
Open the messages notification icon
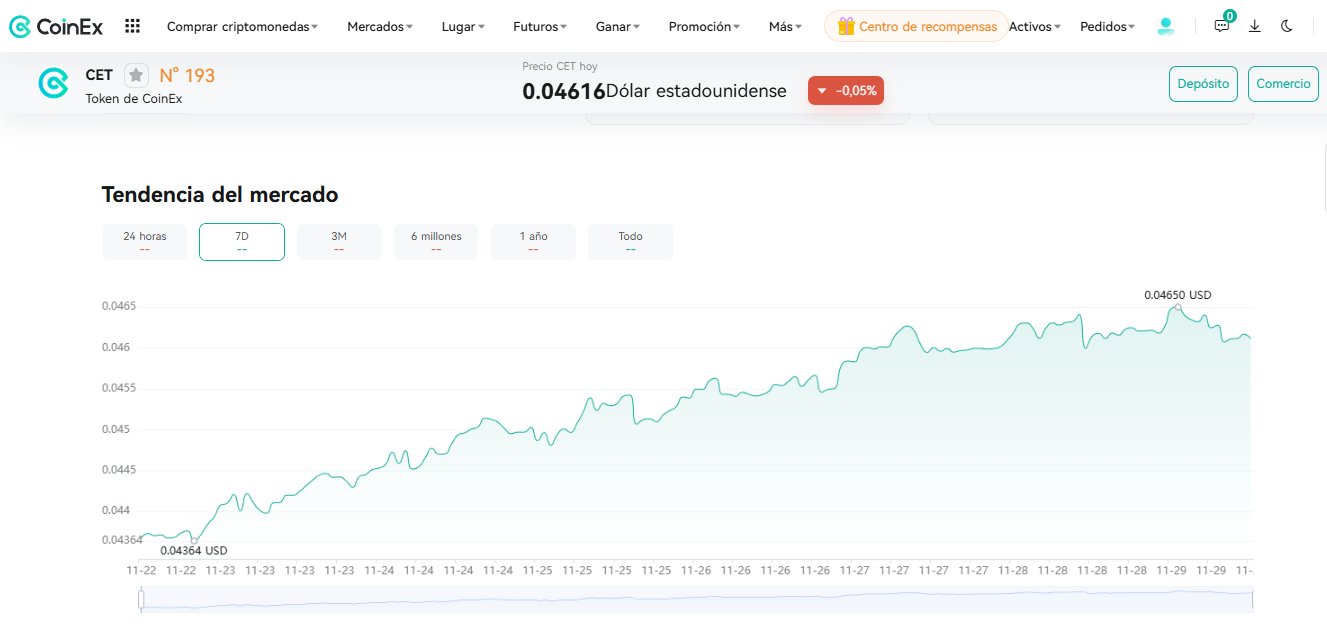pos(1221,27)
